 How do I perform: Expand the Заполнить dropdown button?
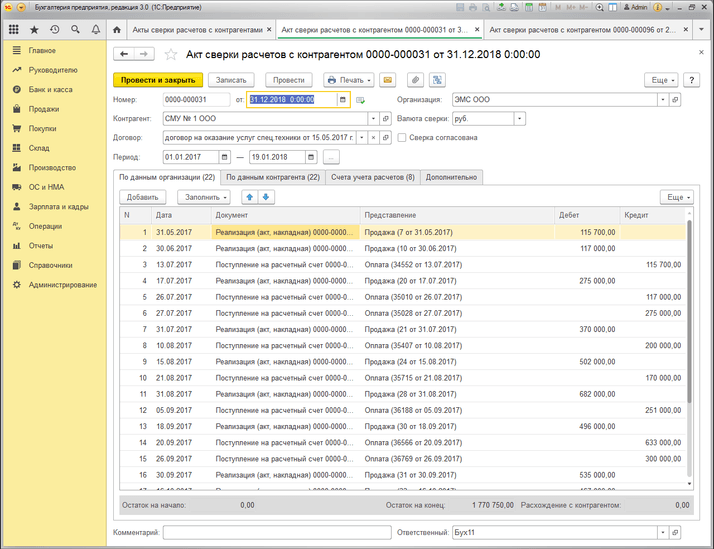pyautogui.click(x=207, y=197)
